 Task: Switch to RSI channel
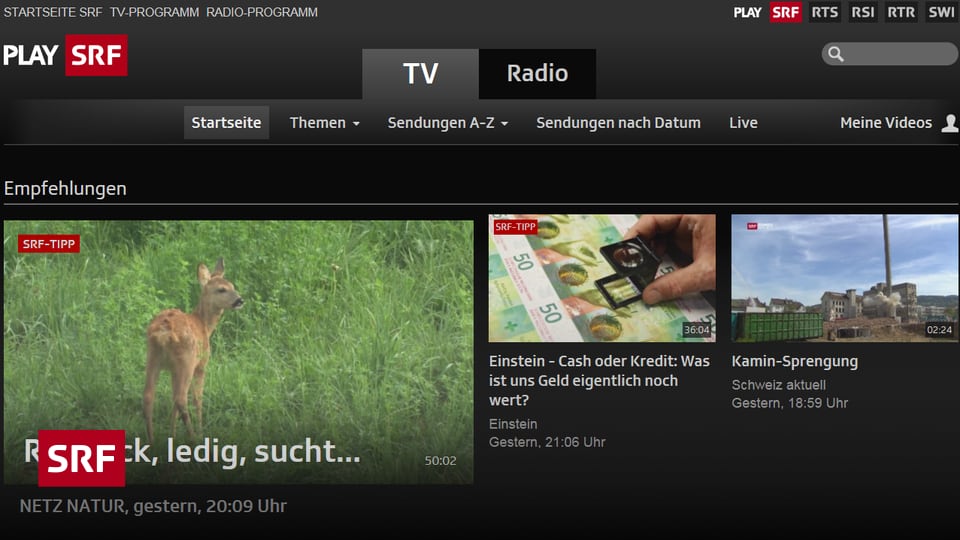tap(863, 12)
